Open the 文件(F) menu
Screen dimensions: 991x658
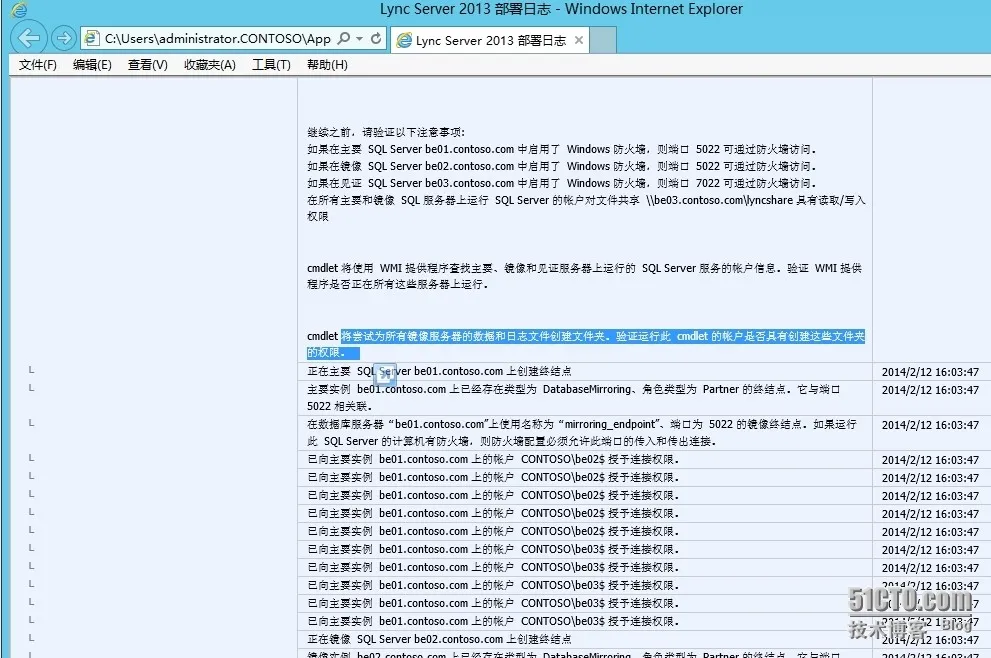click(x=37, y=64)
